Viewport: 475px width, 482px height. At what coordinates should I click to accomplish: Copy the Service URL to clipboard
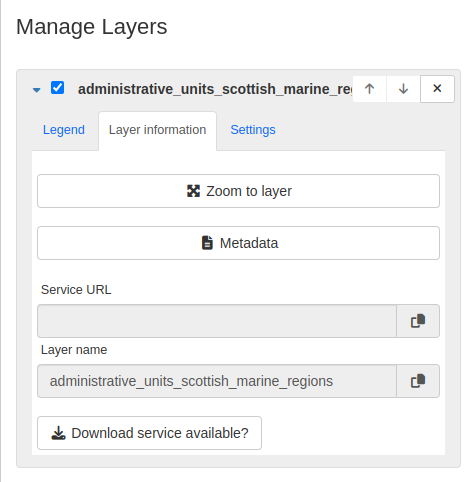click(418, 321)
